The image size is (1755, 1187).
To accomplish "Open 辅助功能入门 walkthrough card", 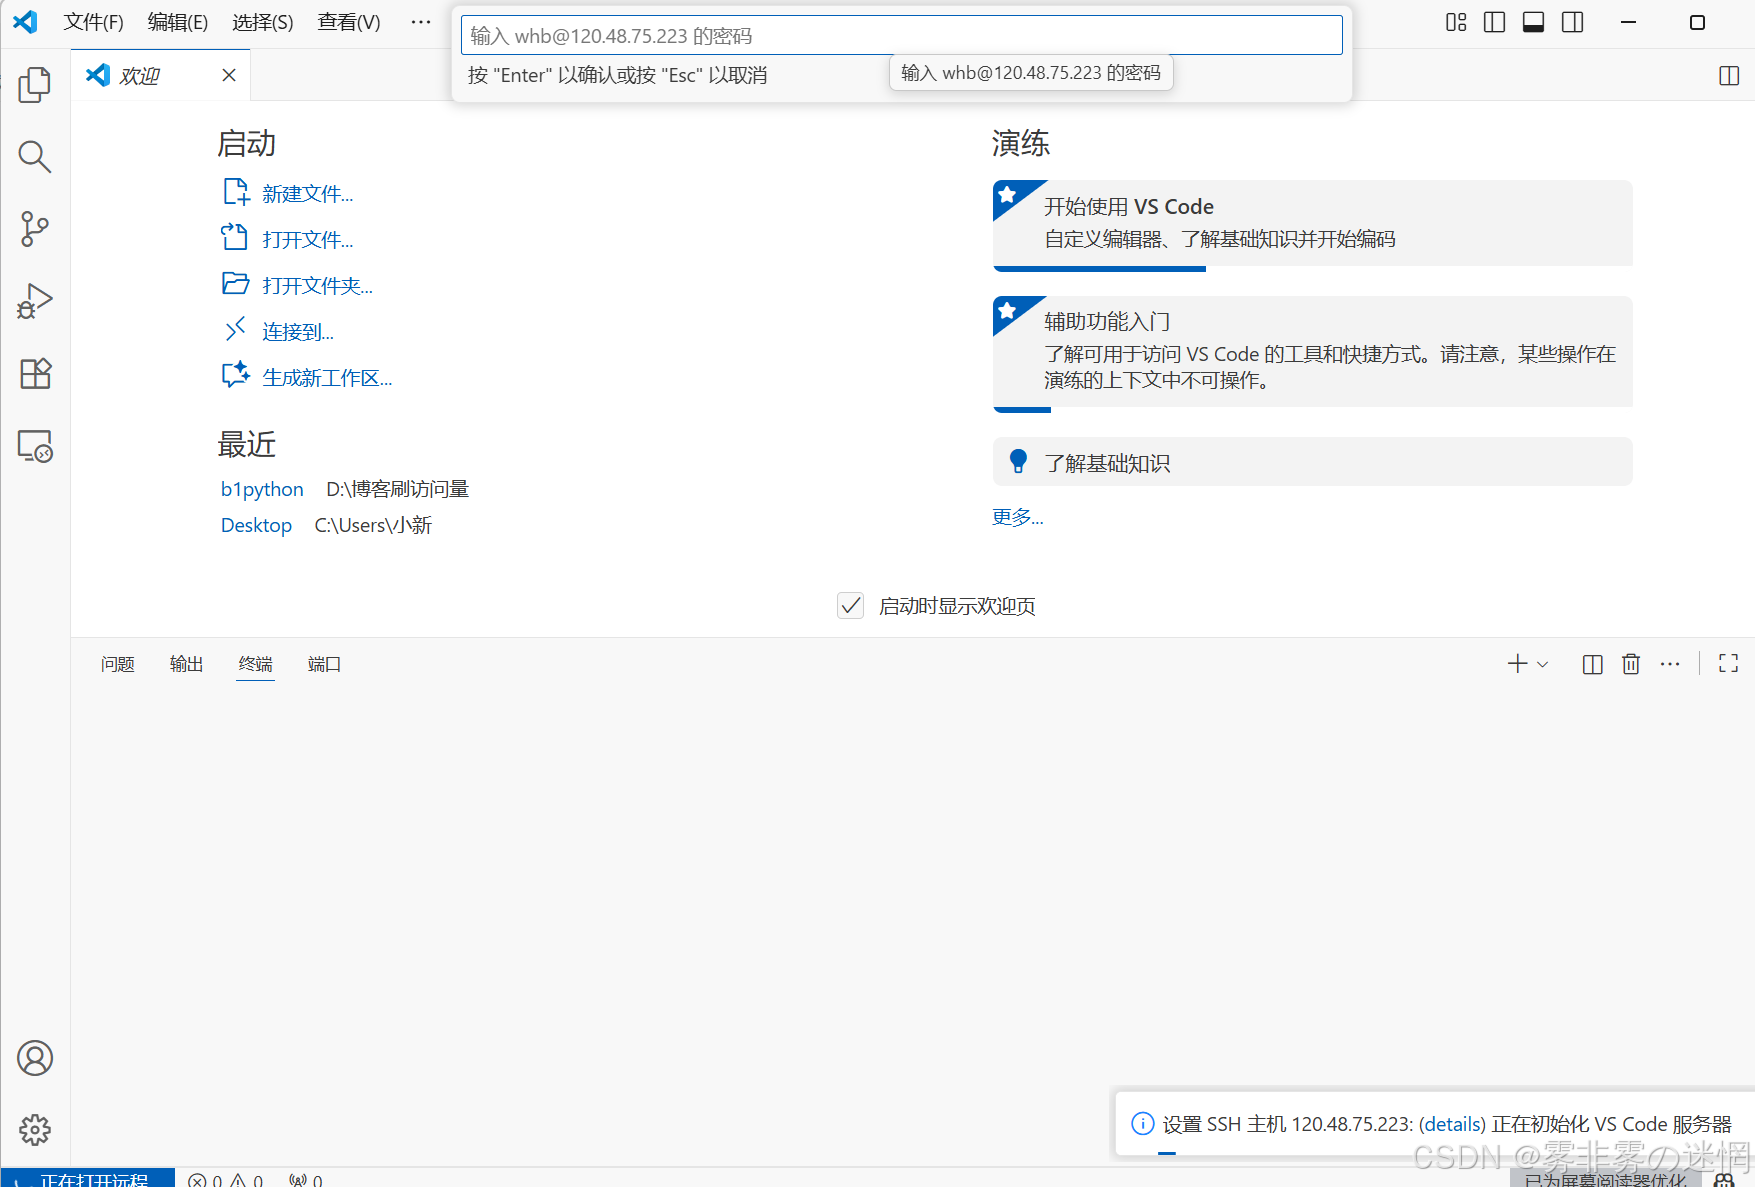I will click(x=1312, y=353).
